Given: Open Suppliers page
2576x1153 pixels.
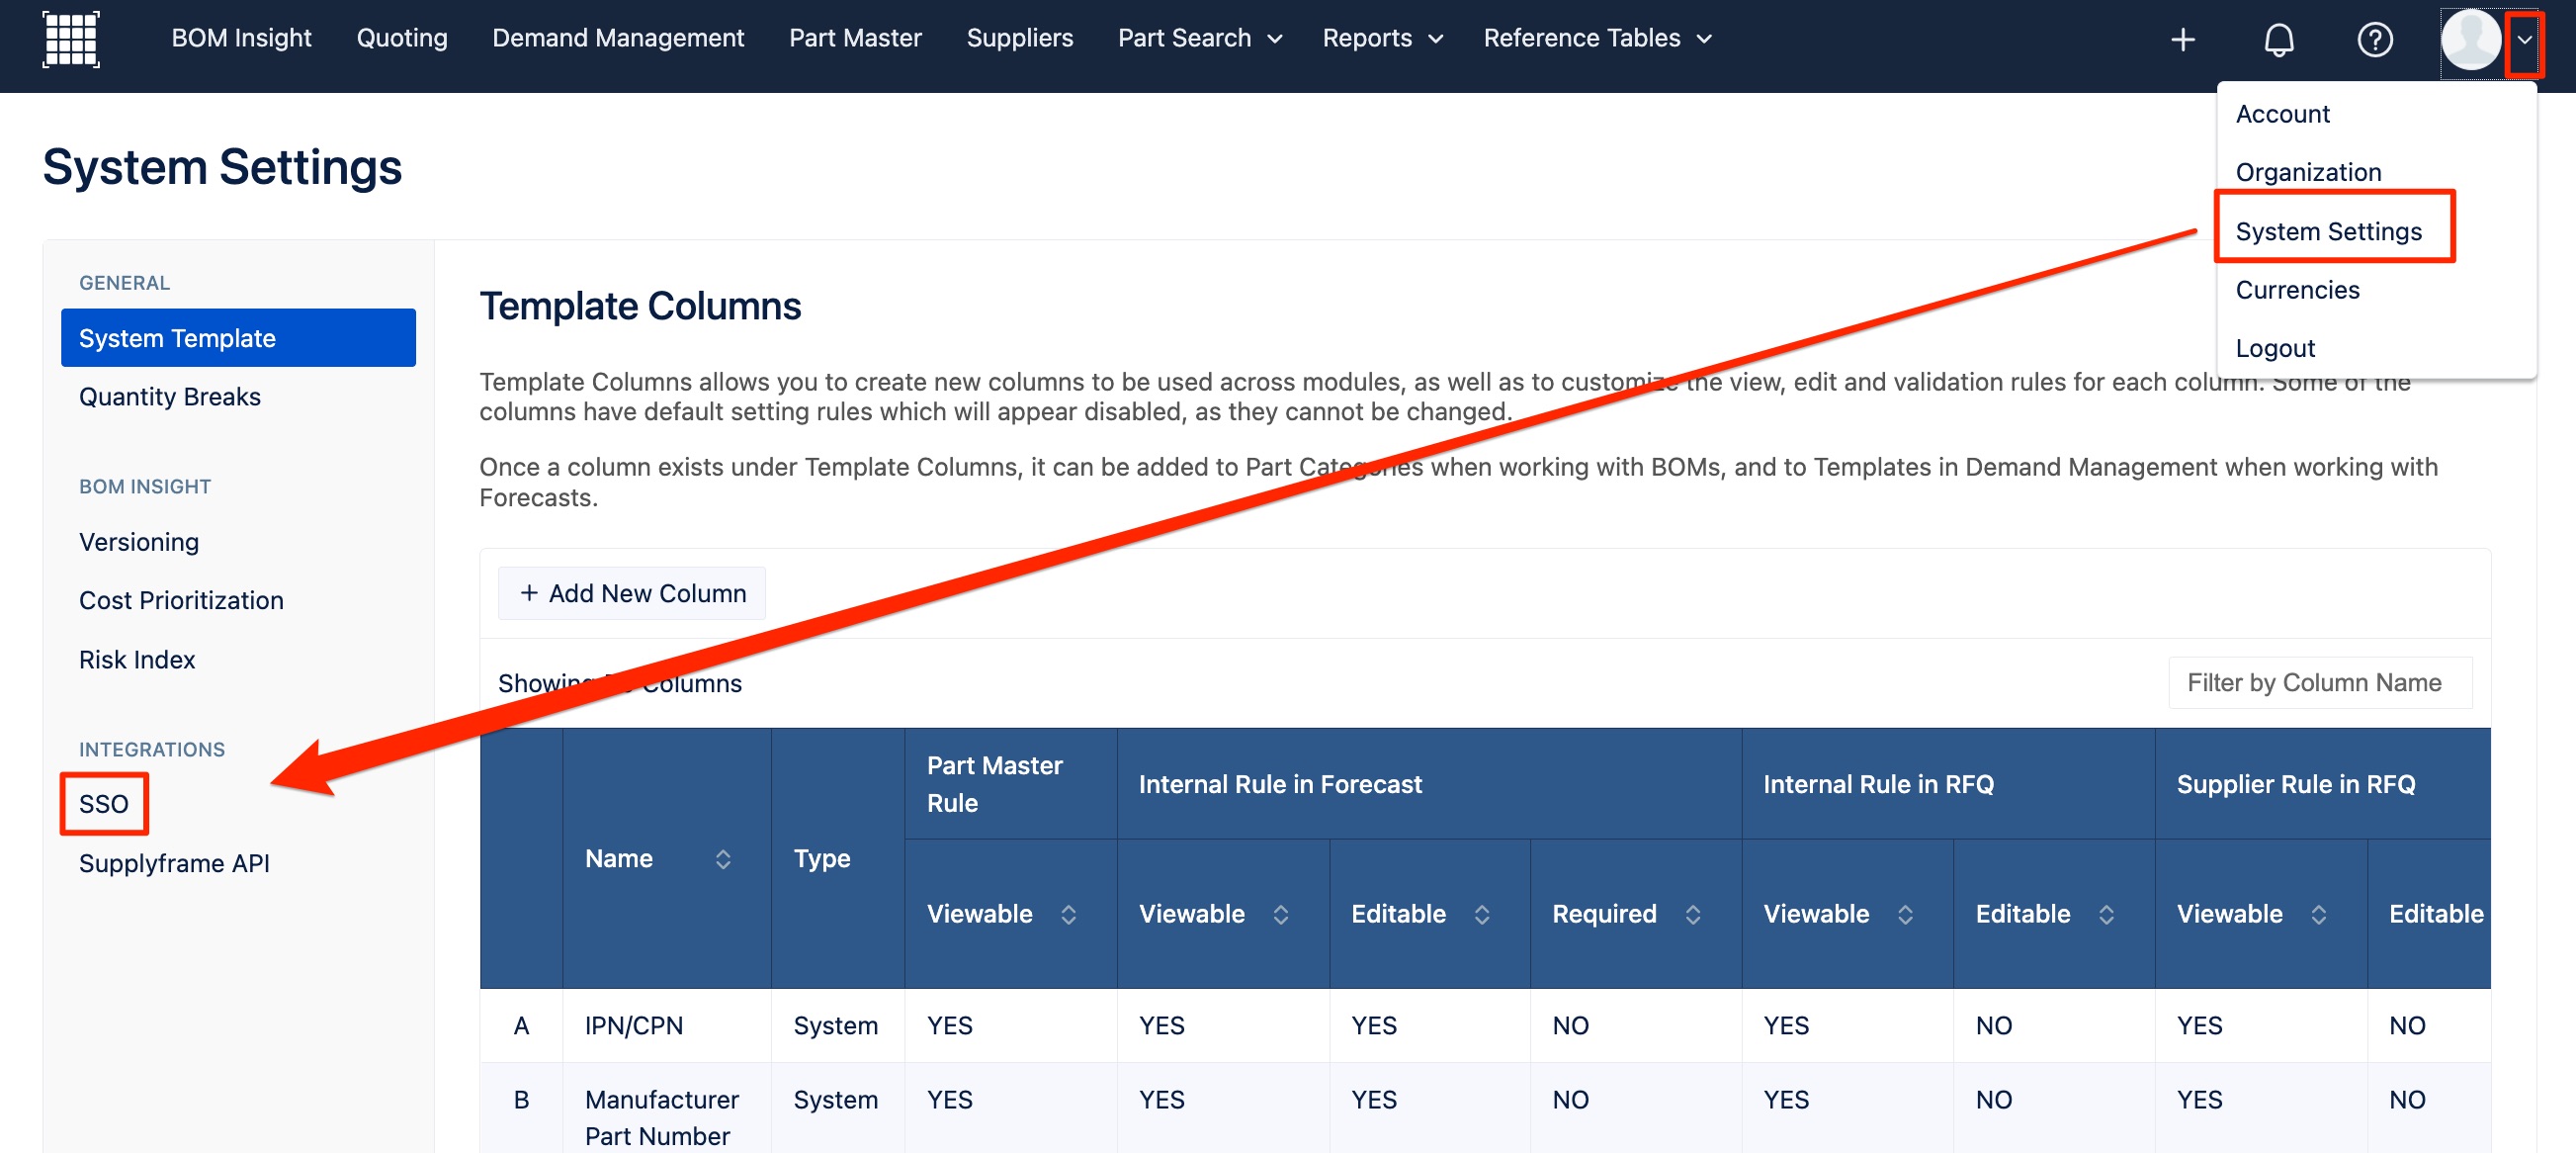Looking at the screenshot, I should [1020, 38].
